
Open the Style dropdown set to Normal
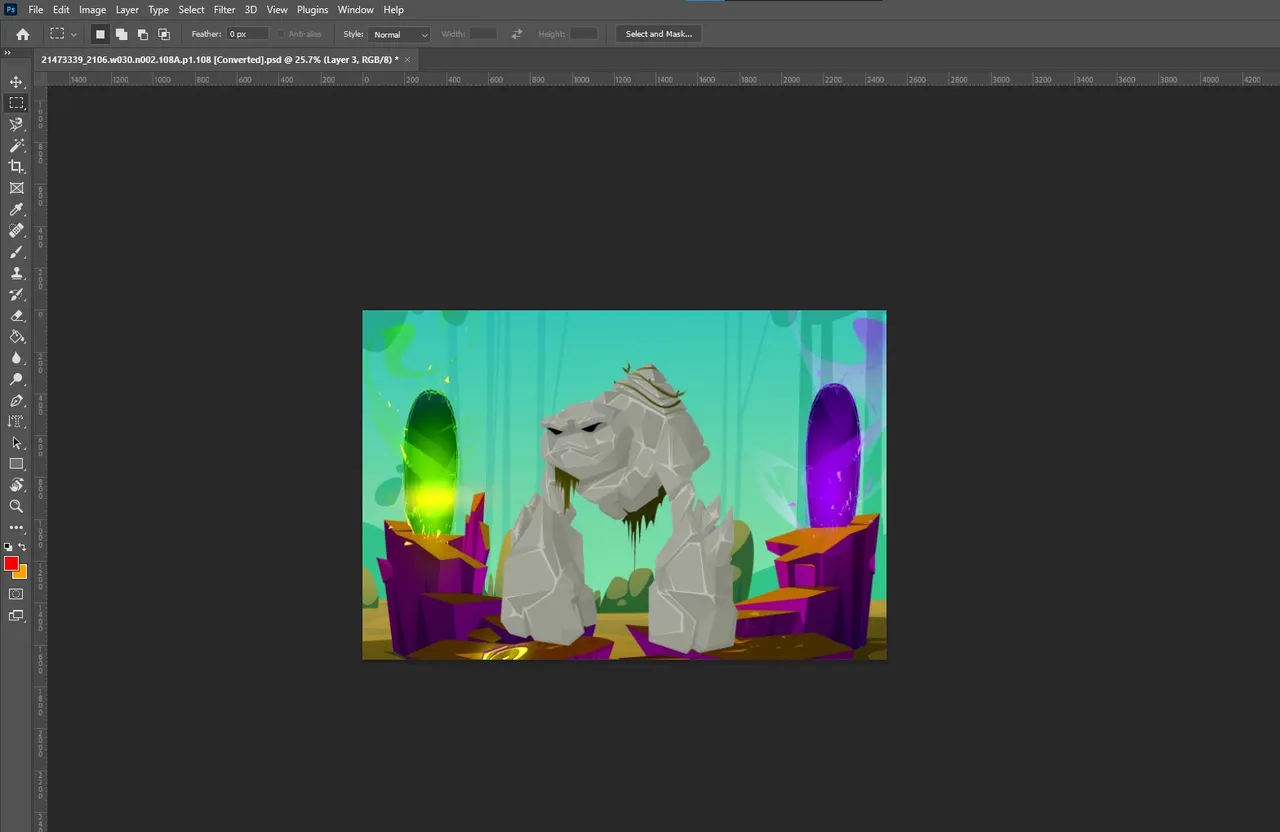point(399,34)
